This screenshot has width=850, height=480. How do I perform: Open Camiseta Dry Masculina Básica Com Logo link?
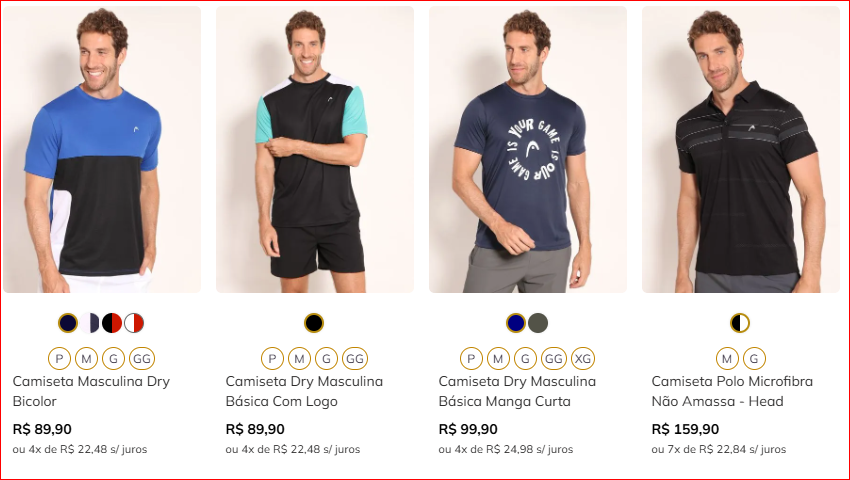click(304, 391)
